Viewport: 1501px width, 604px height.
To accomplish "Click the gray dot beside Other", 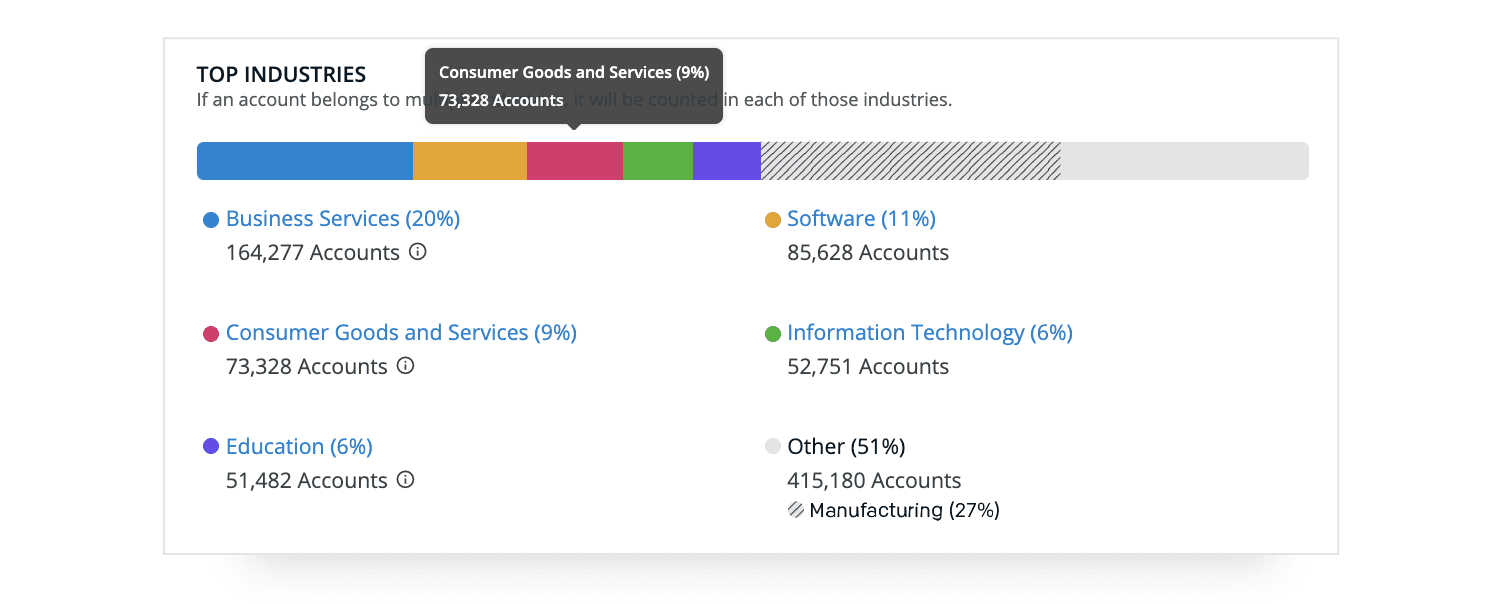I will [x=772, y=446].
